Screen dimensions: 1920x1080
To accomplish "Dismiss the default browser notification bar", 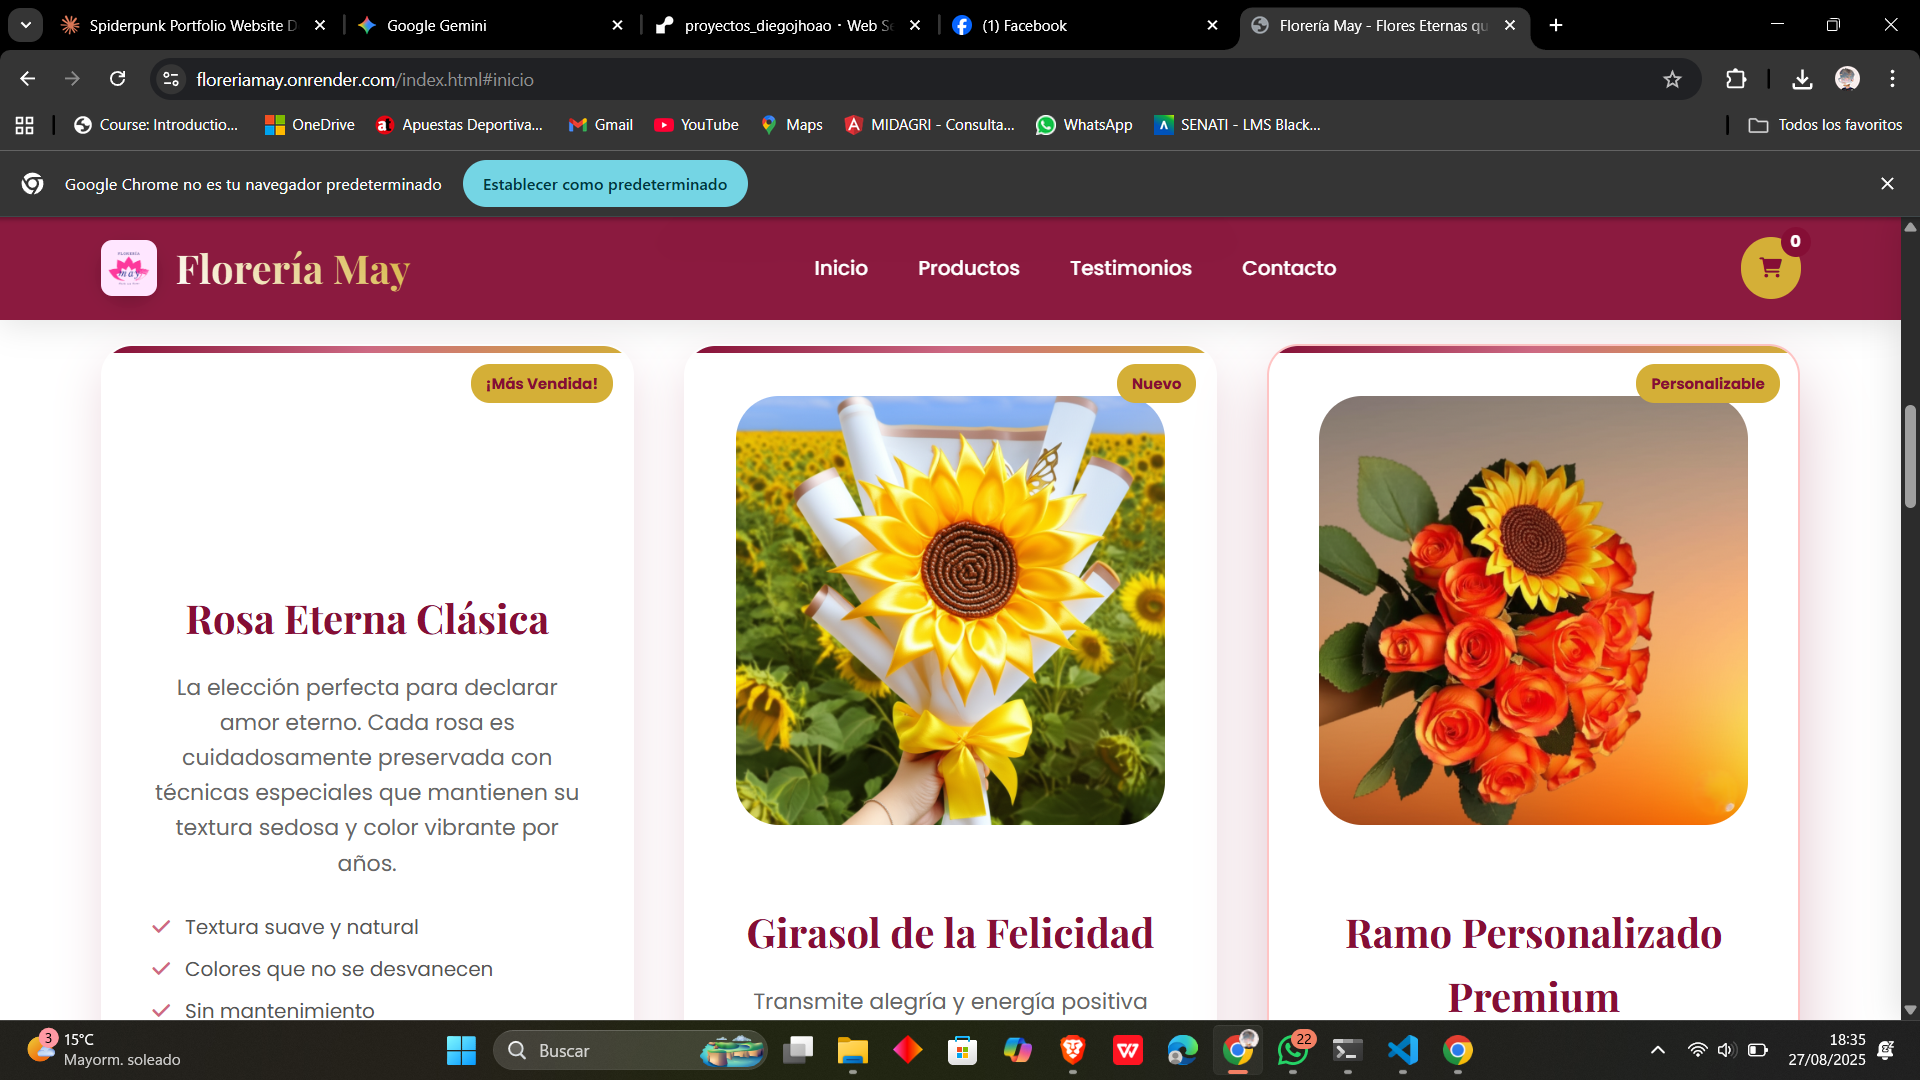I will coord(1887,184).
